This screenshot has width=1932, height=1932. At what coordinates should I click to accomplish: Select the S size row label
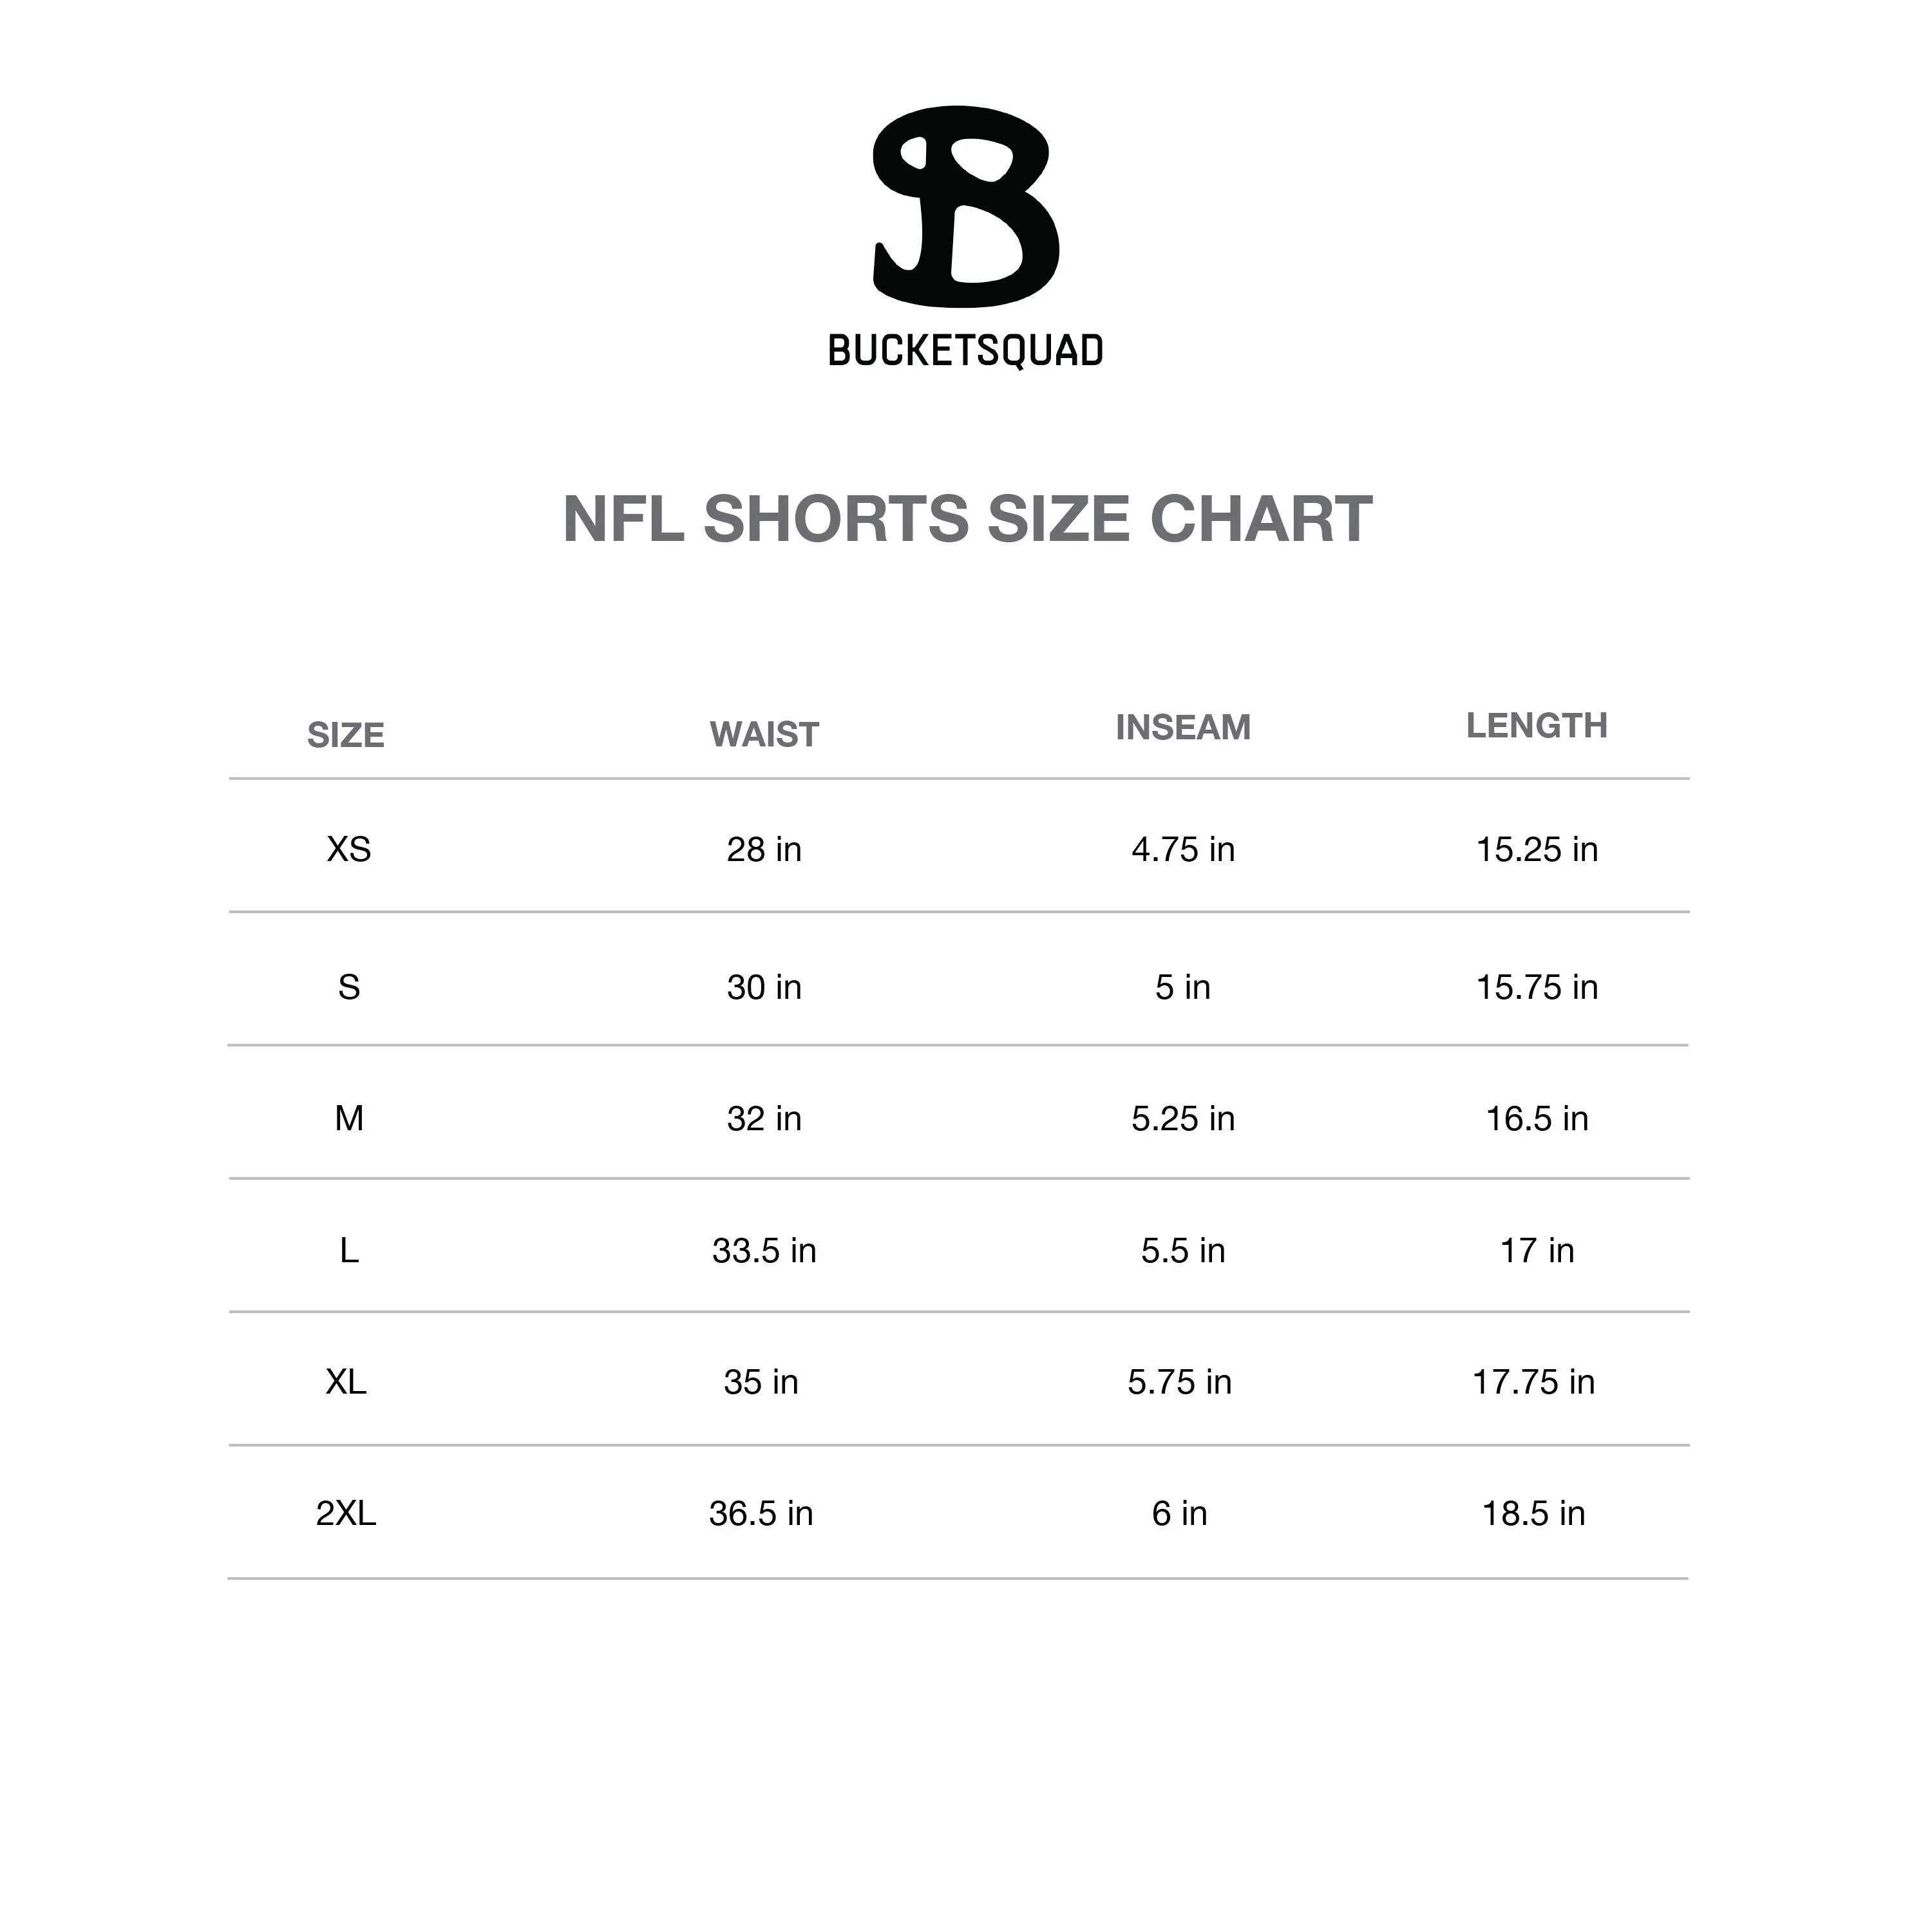348,987
